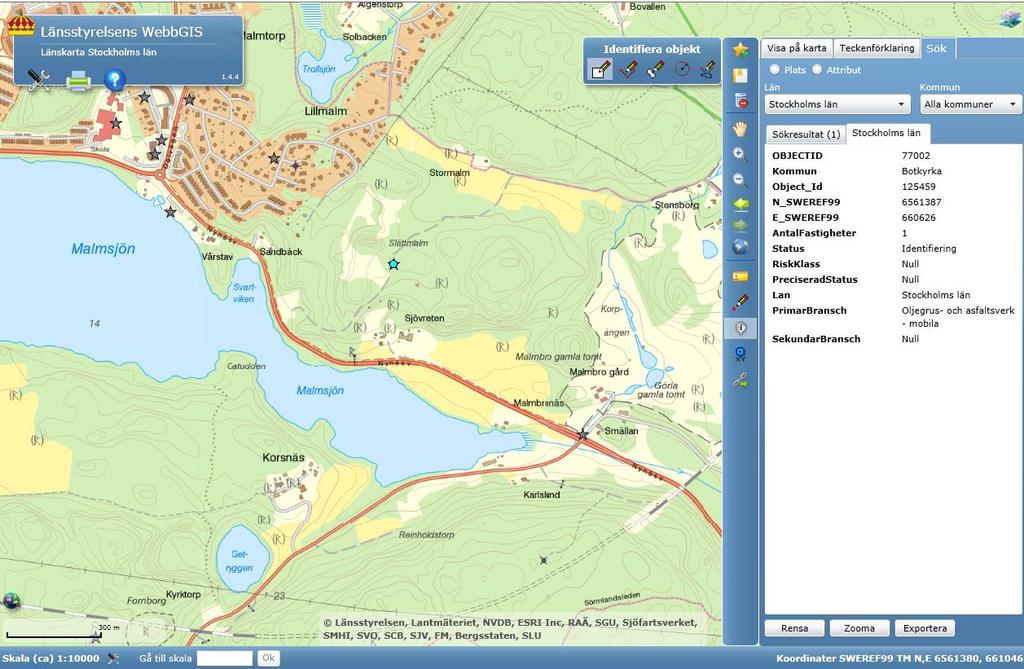This screenshot has height=669, width=1024.
Task: Select the Plats radio button
Action: pos(775,69)
